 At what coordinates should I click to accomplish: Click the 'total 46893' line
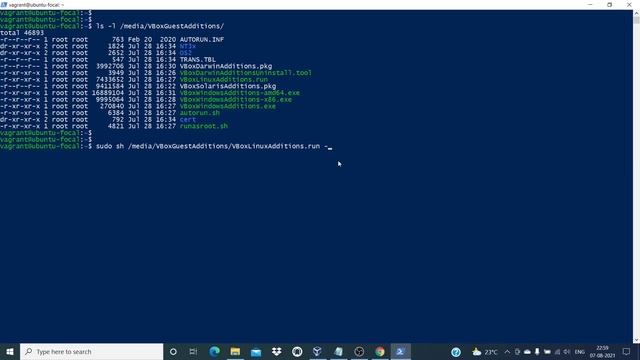point(22,33)
